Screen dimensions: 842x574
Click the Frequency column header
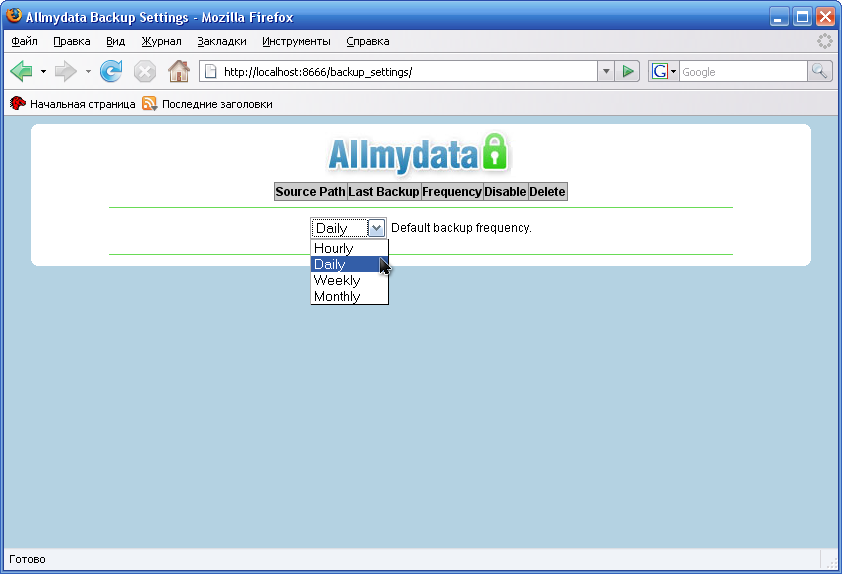[x=452, y=192]
